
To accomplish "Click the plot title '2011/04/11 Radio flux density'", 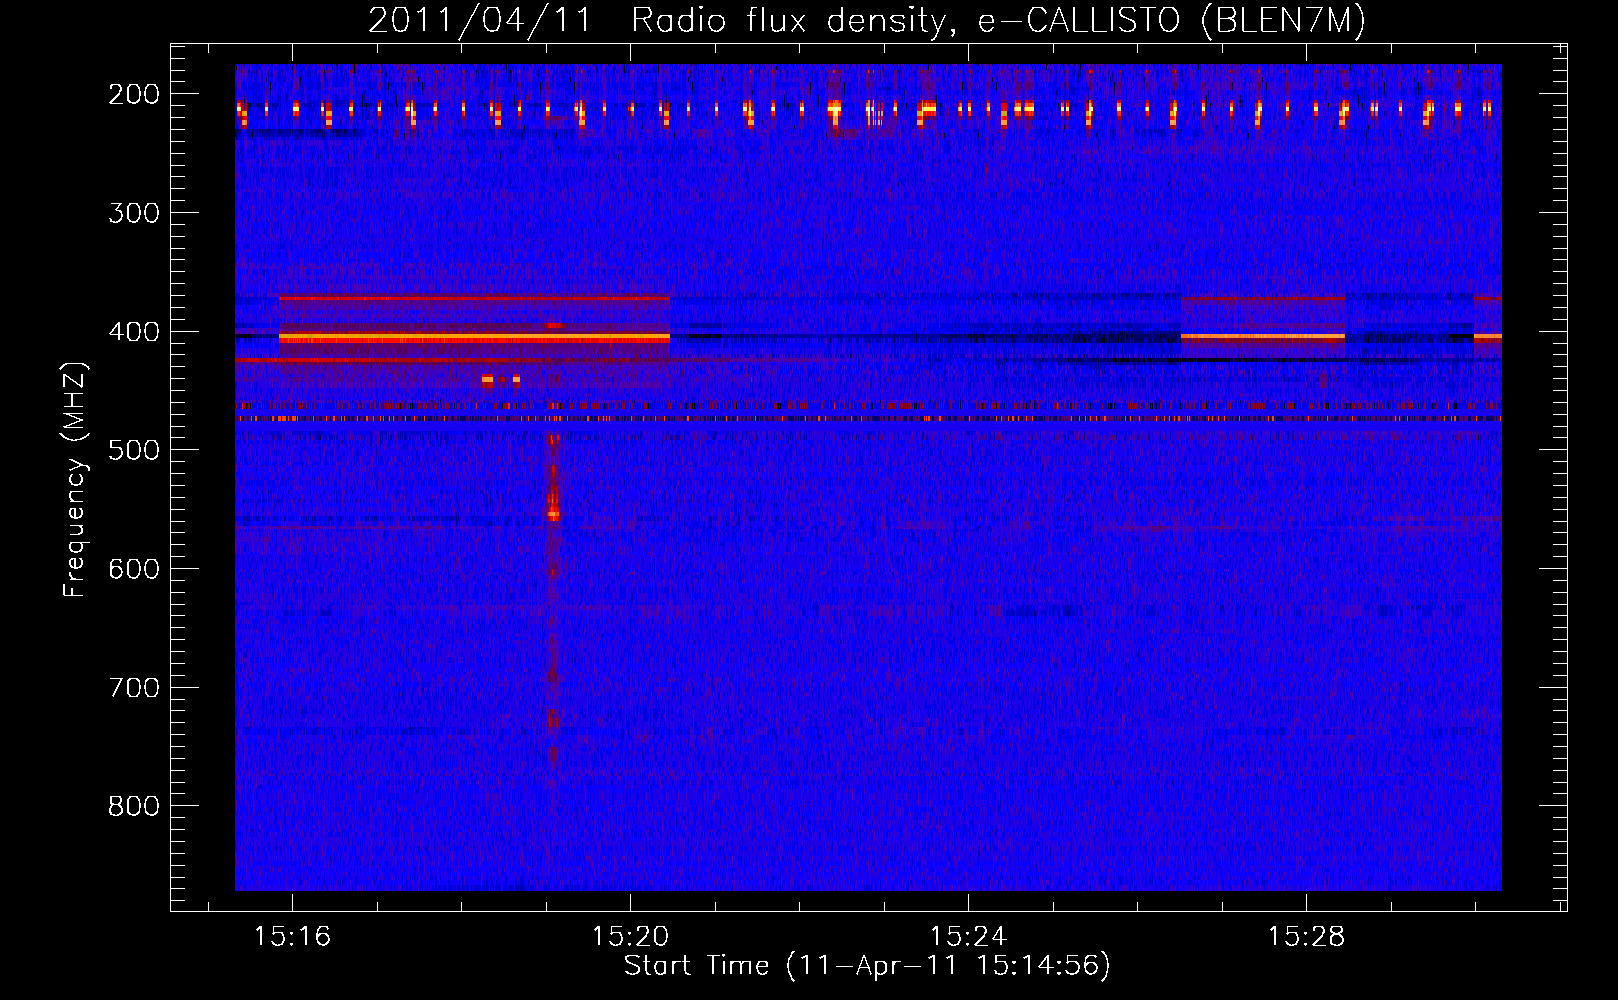I will [655, 21].
